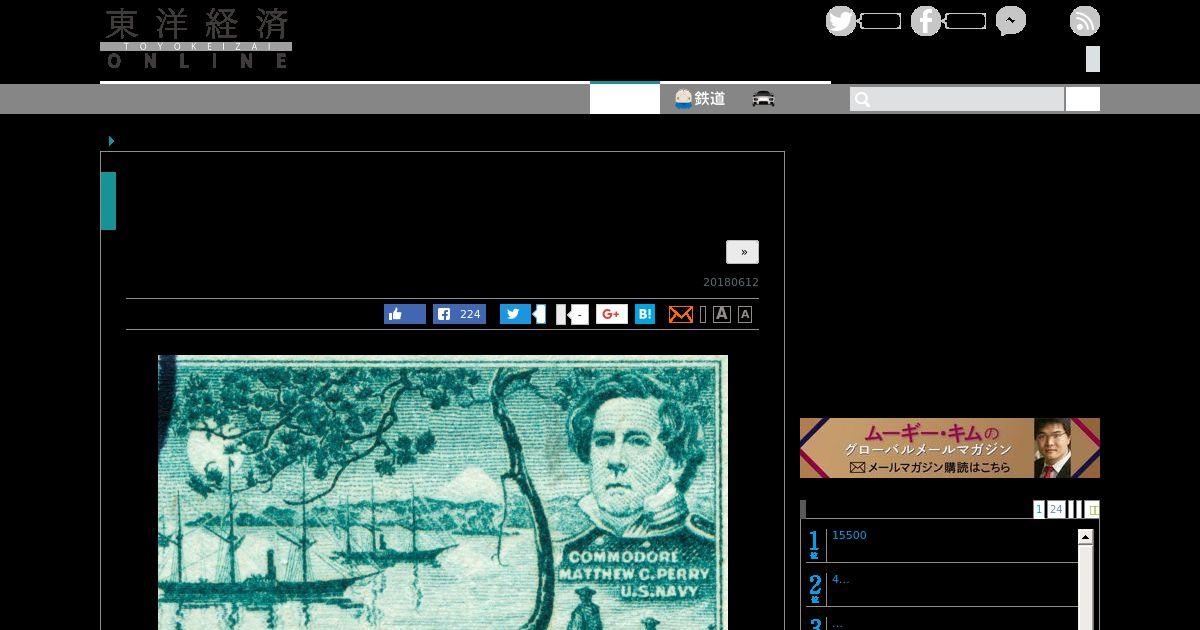Bookmark with the Hatena B! button

pos(645,314)
